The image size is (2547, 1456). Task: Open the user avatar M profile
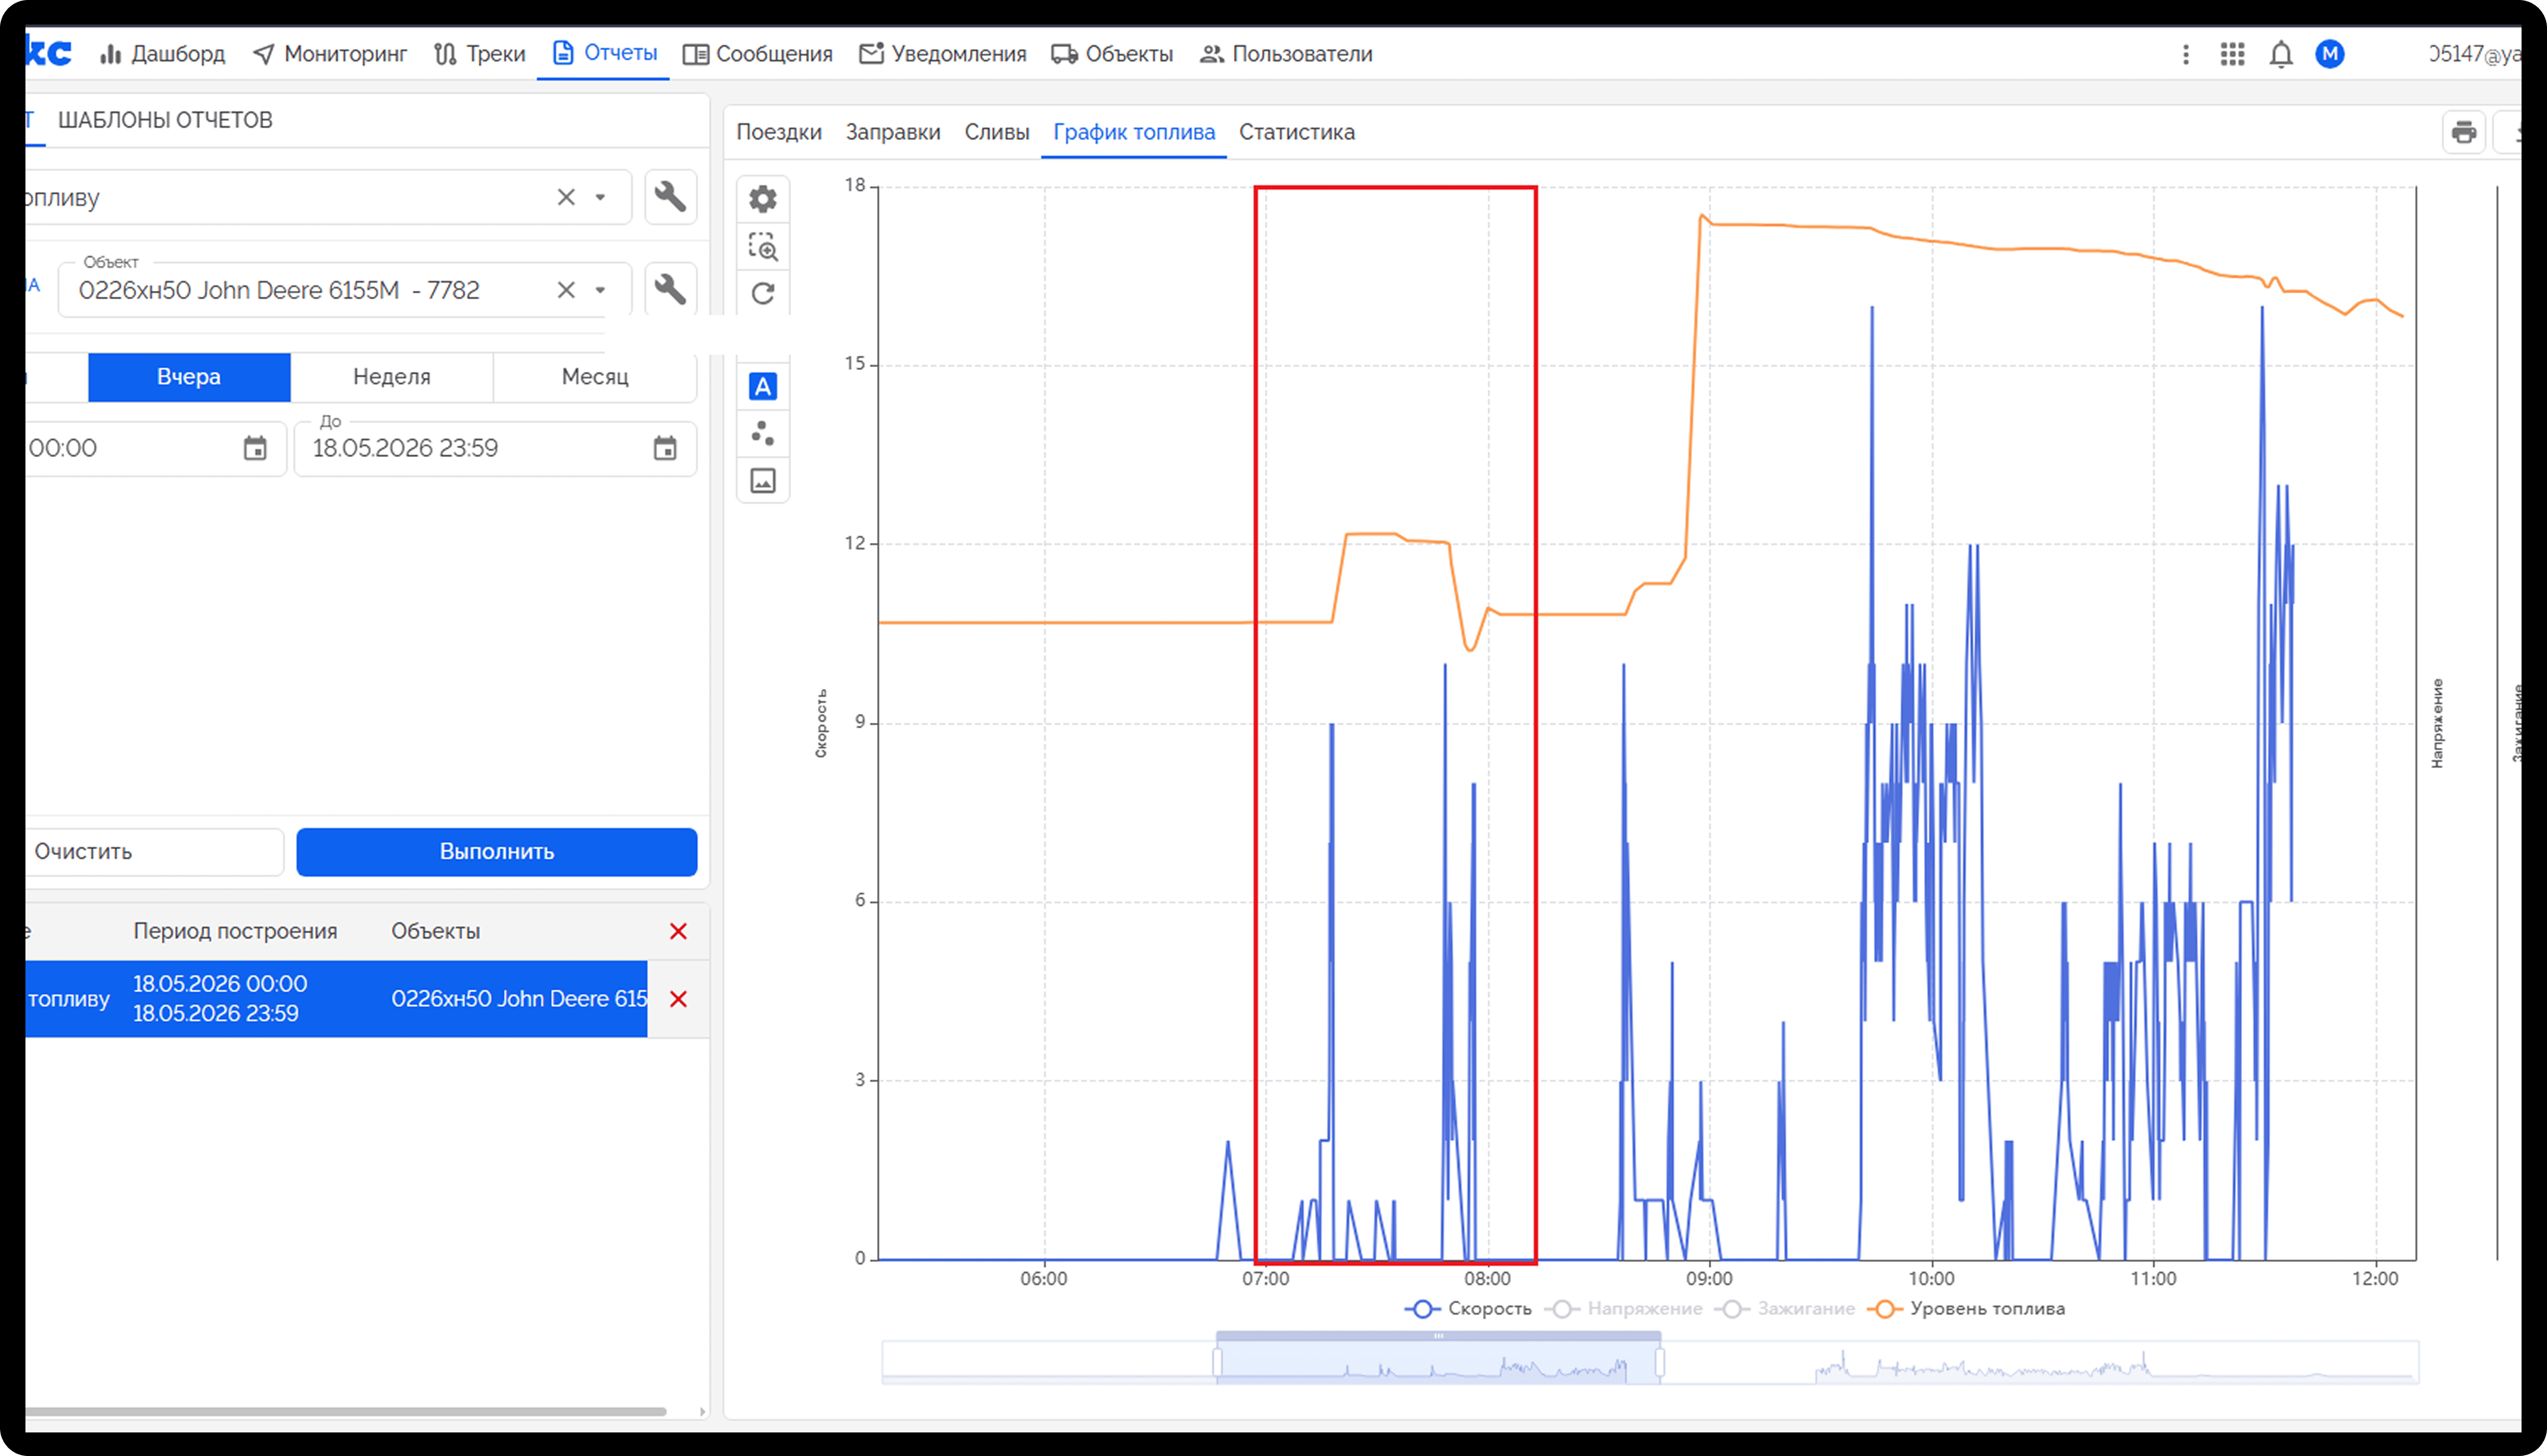(x=2330, y=54)
